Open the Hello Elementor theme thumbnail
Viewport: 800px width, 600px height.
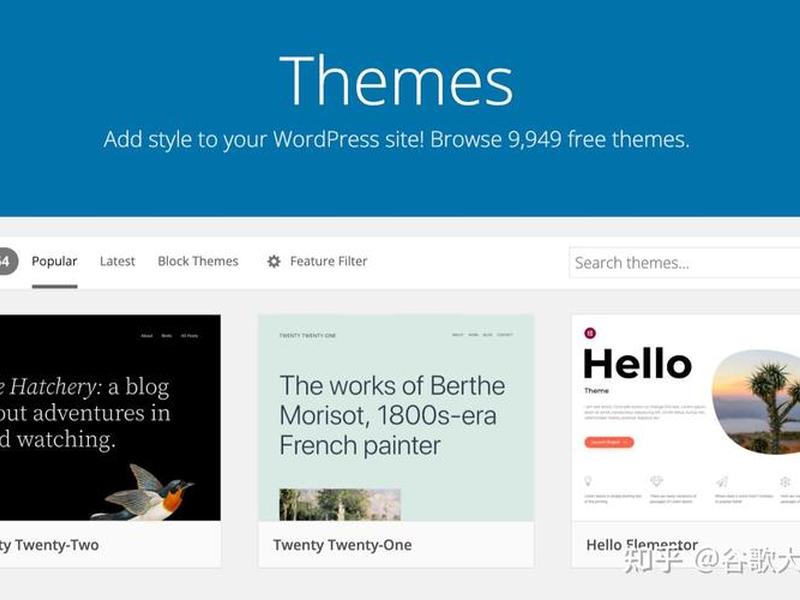686,418
